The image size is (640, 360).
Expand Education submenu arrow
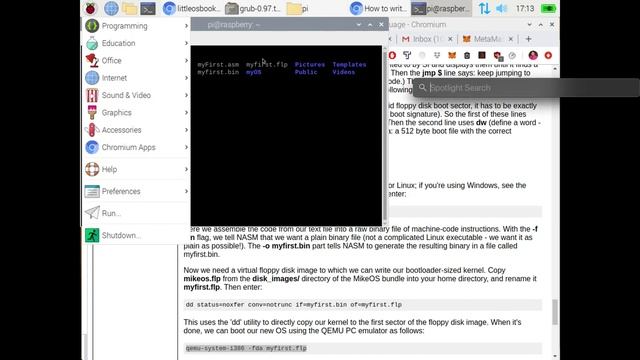186,43
